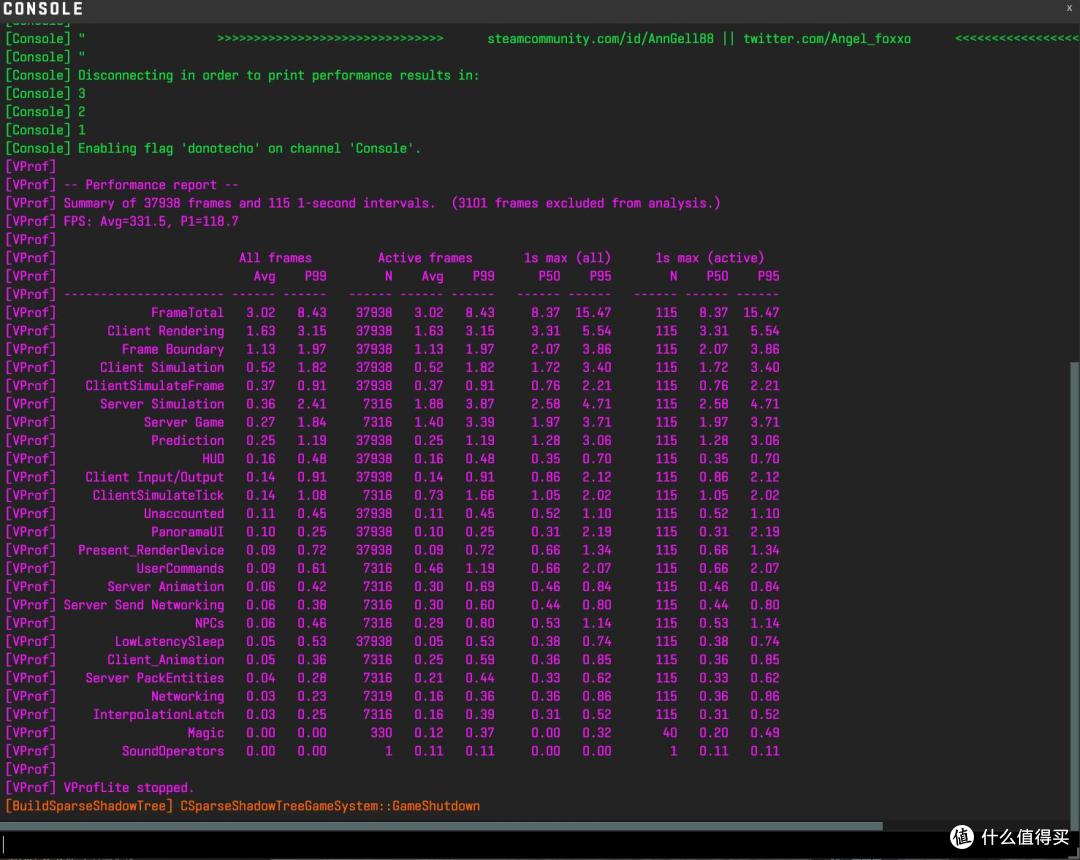Click the Frame Boundary row label
1080x860 pixels.
pyautogui.click(x=173, y=349)
